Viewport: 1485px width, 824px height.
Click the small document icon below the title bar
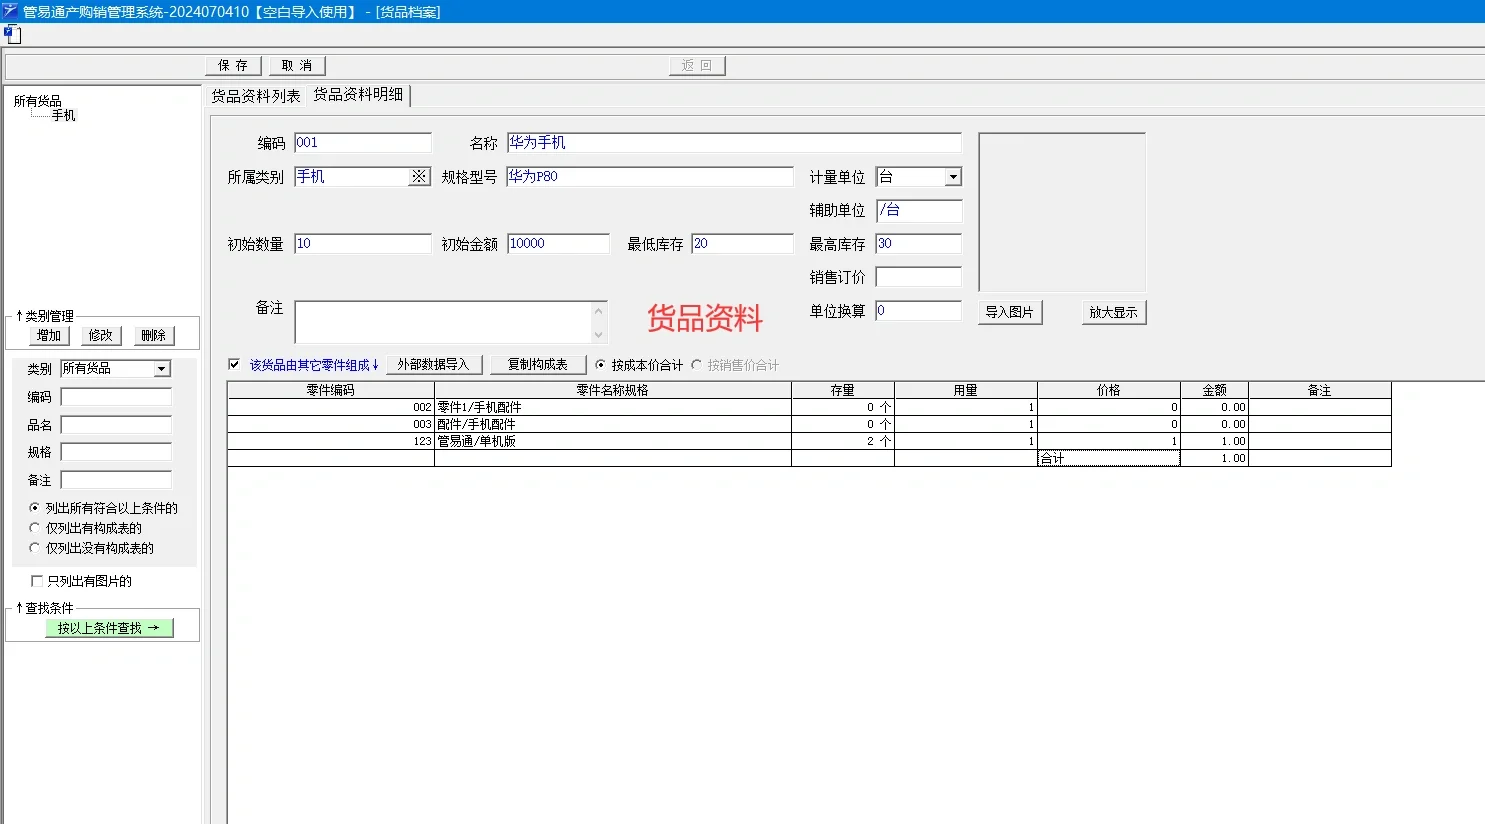(14, 34)
